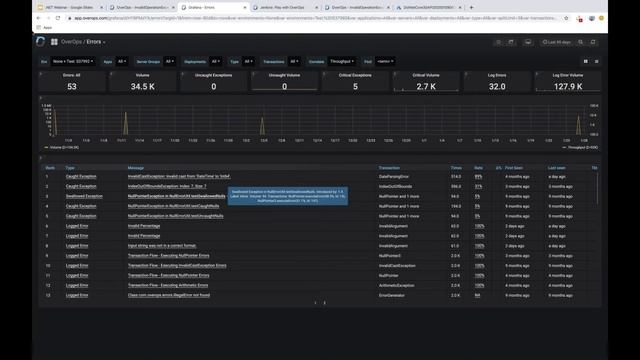Sort the table by the Type column header

[70, 168]
